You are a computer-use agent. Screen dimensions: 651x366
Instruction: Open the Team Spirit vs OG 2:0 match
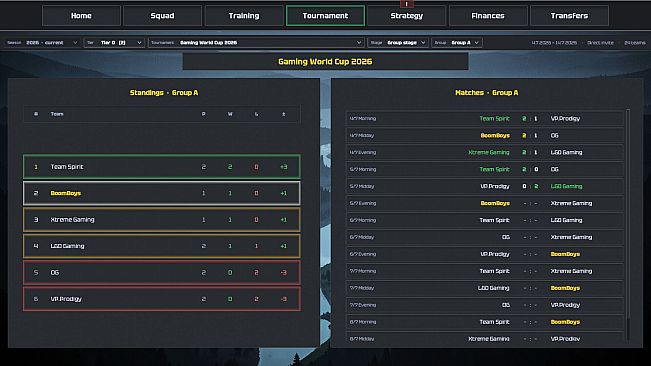485,169
